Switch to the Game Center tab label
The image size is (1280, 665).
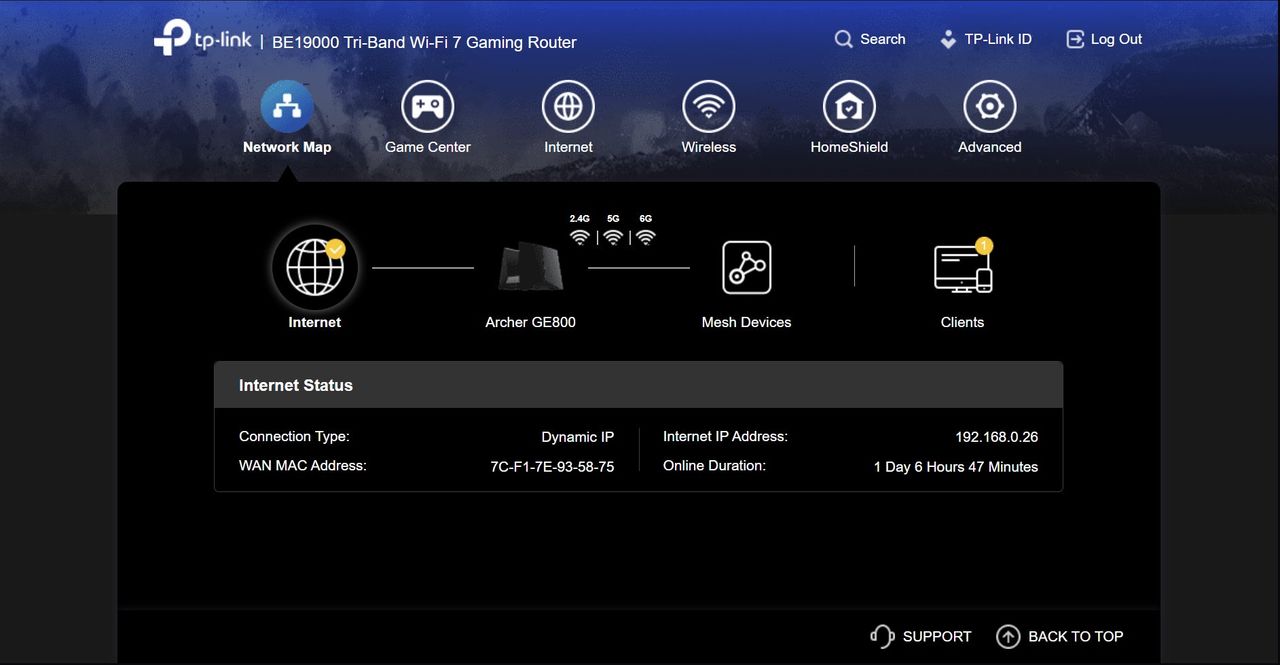point(428,147)
